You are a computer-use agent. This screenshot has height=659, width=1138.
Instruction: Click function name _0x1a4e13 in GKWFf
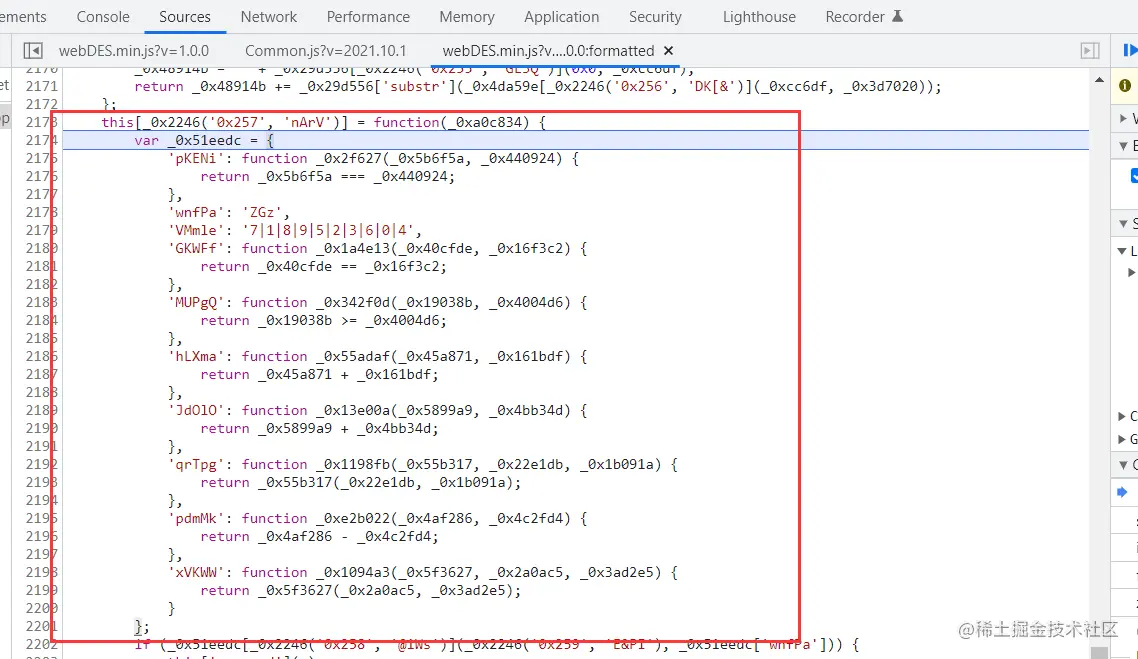click(353, 248)
